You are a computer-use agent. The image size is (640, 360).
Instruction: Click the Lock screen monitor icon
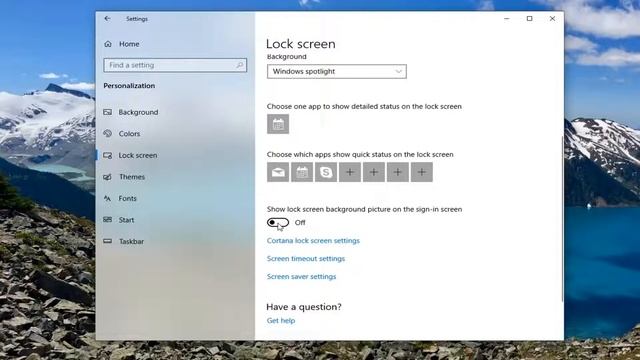click(108, 155)
